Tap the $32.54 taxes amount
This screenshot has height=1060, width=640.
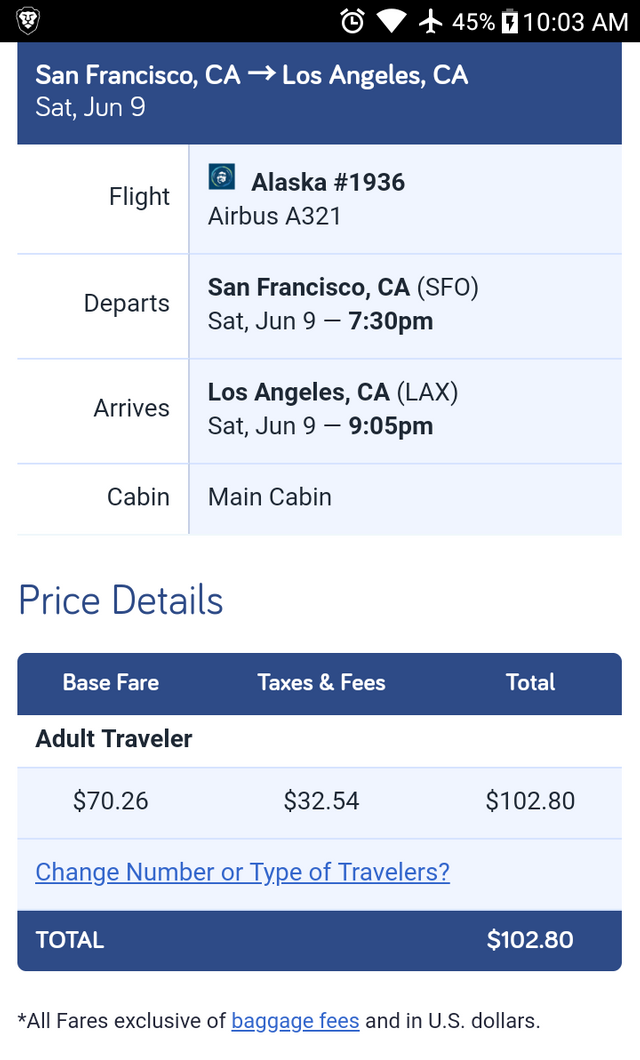[321, 801]
